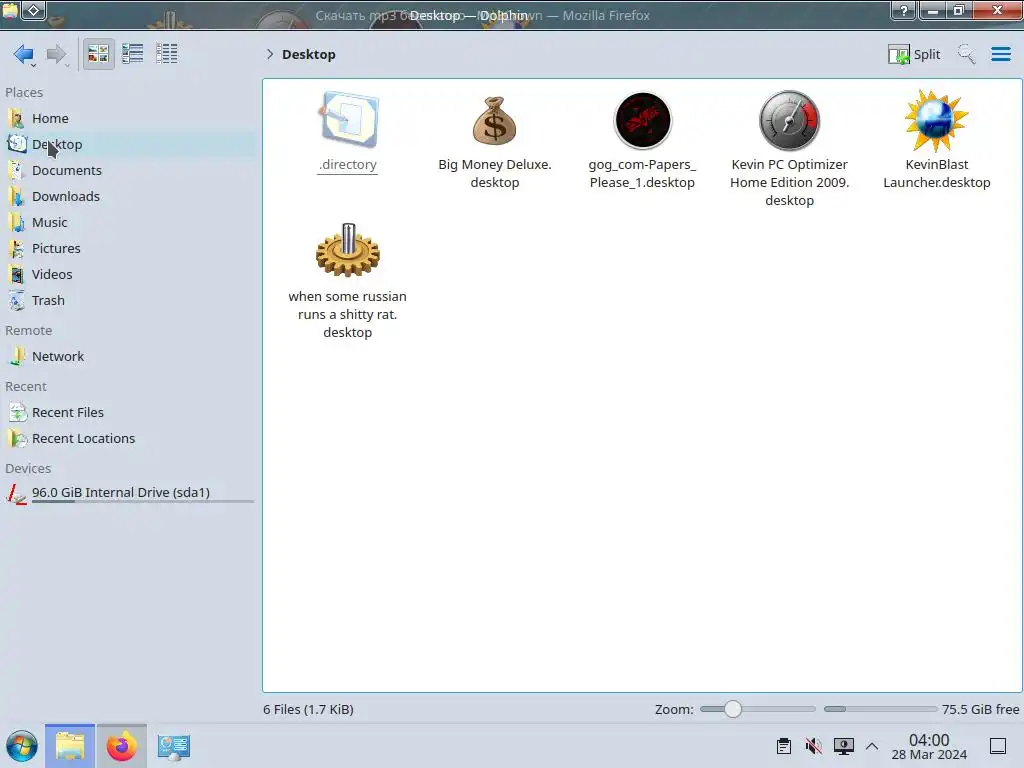Click the muted volume tray icon
1024x768 pixels.
click(814, 746)
